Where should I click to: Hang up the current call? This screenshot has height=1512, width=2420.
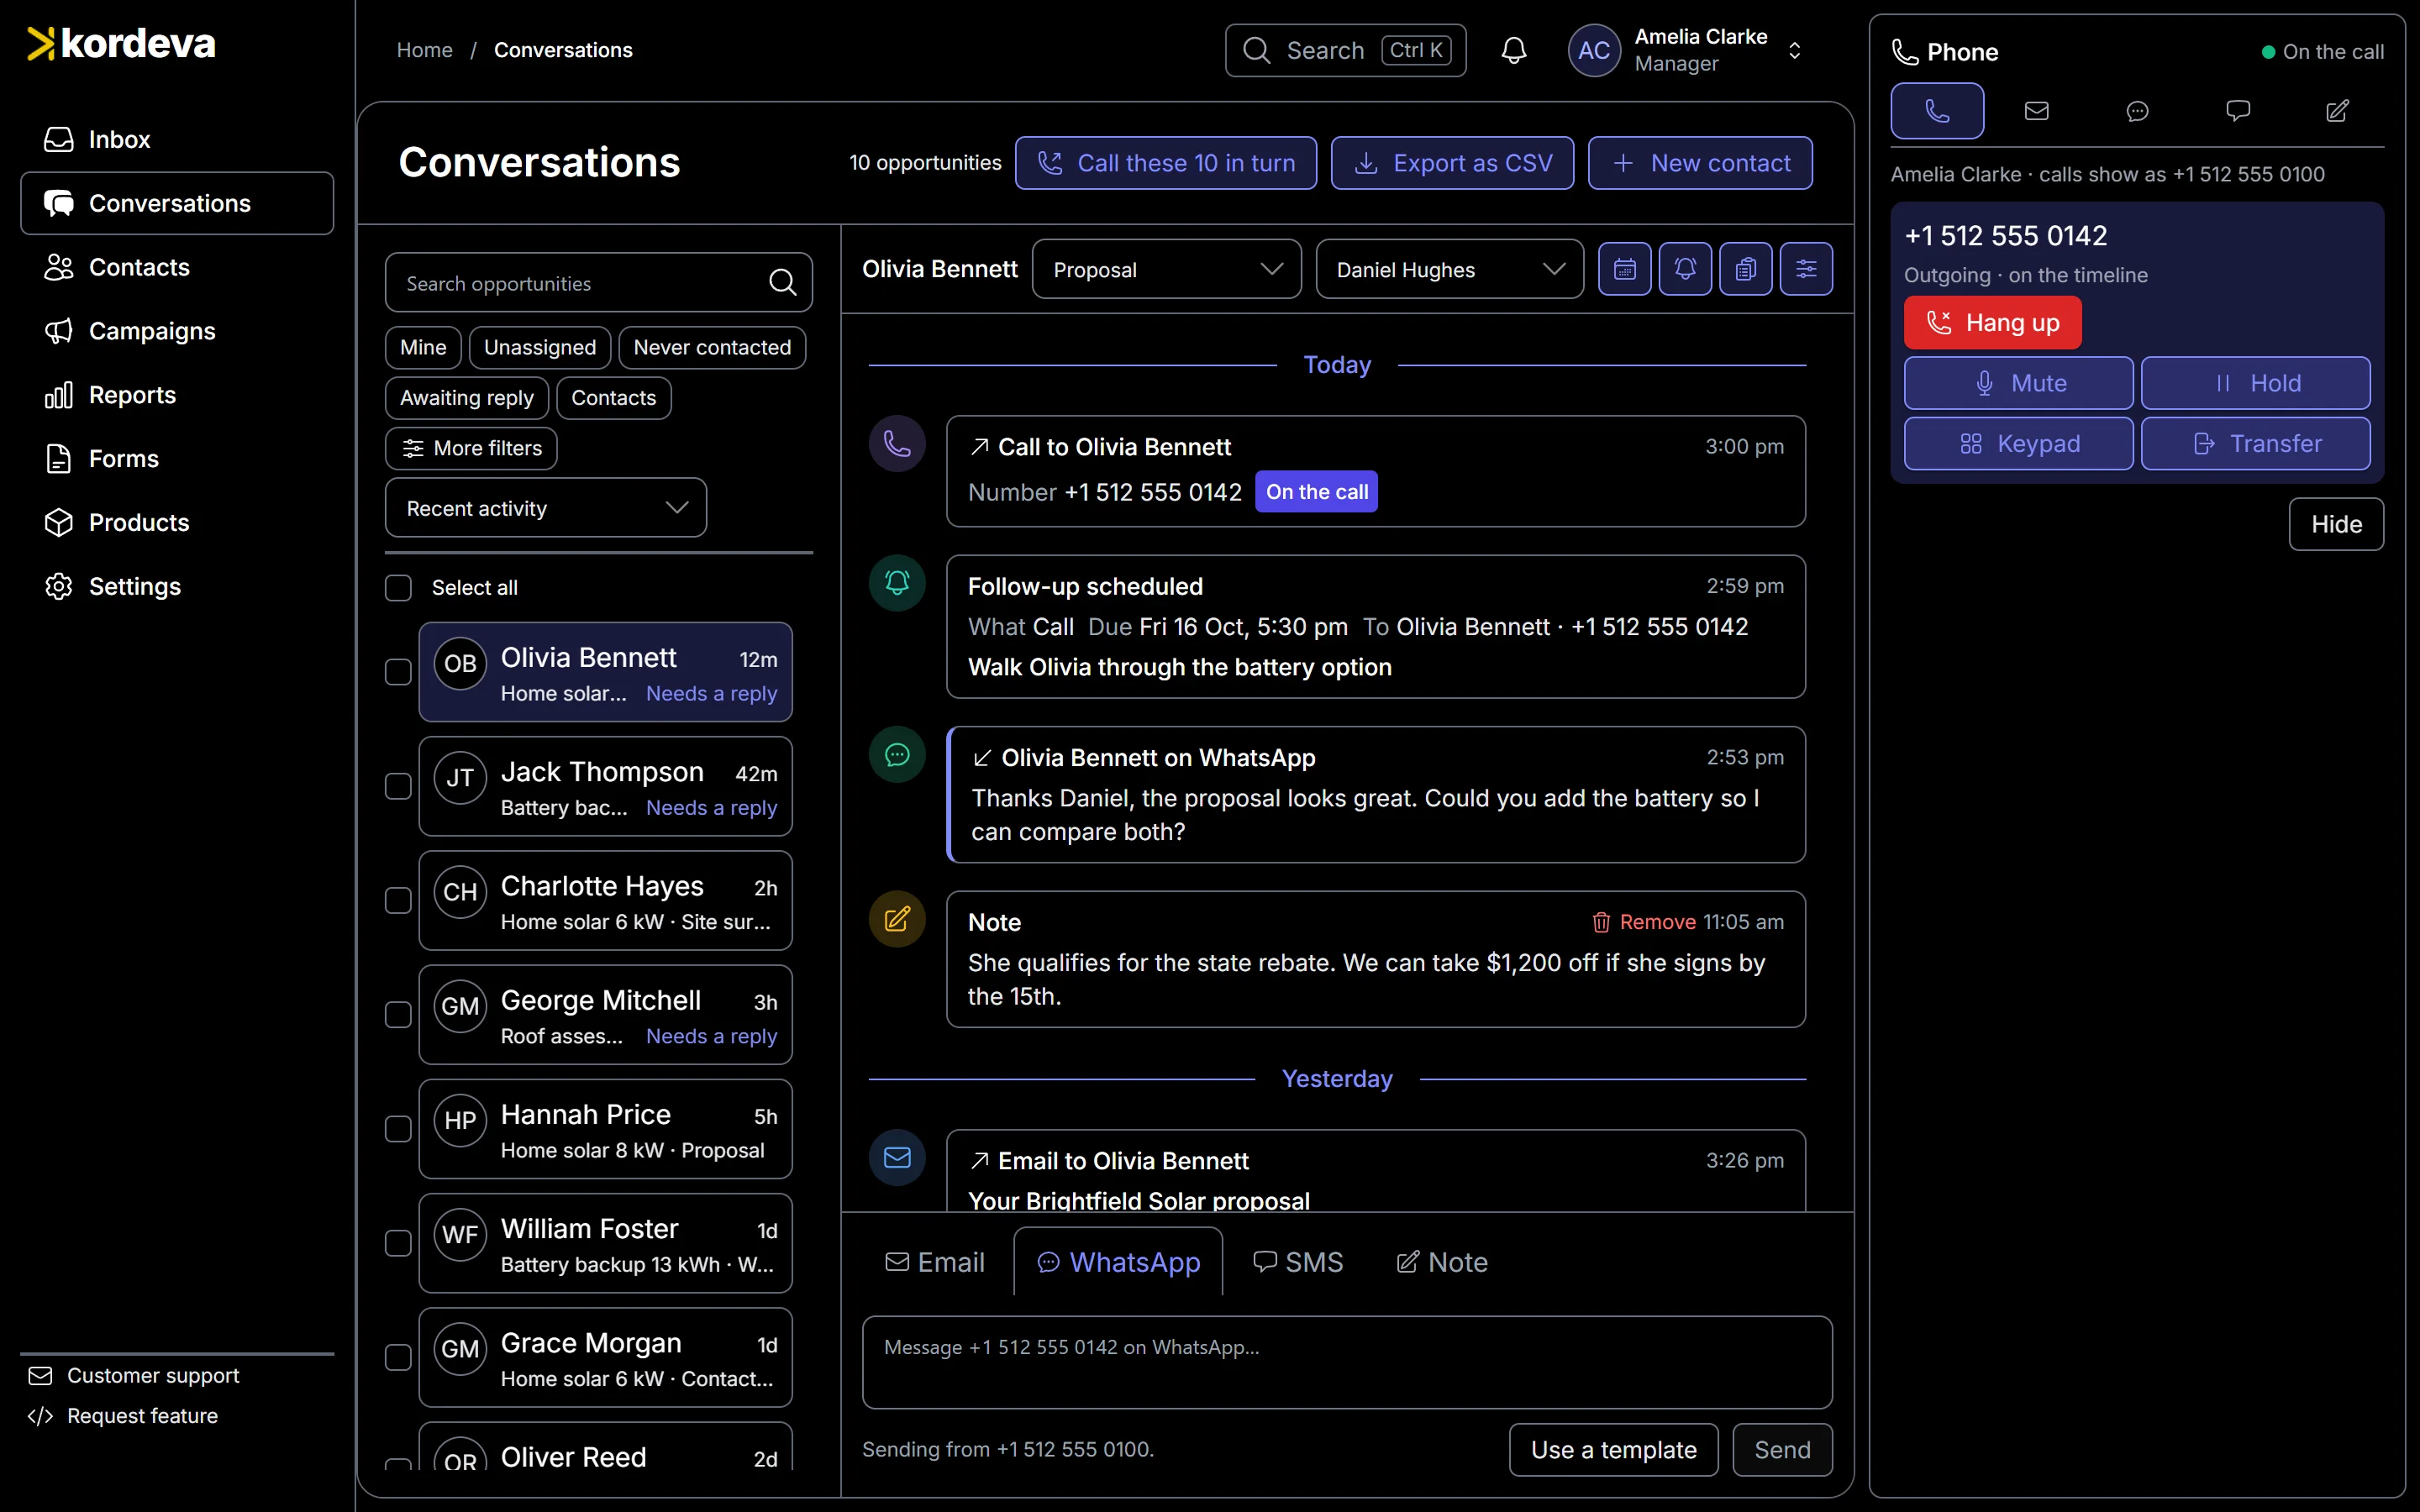click(1992, 323)
